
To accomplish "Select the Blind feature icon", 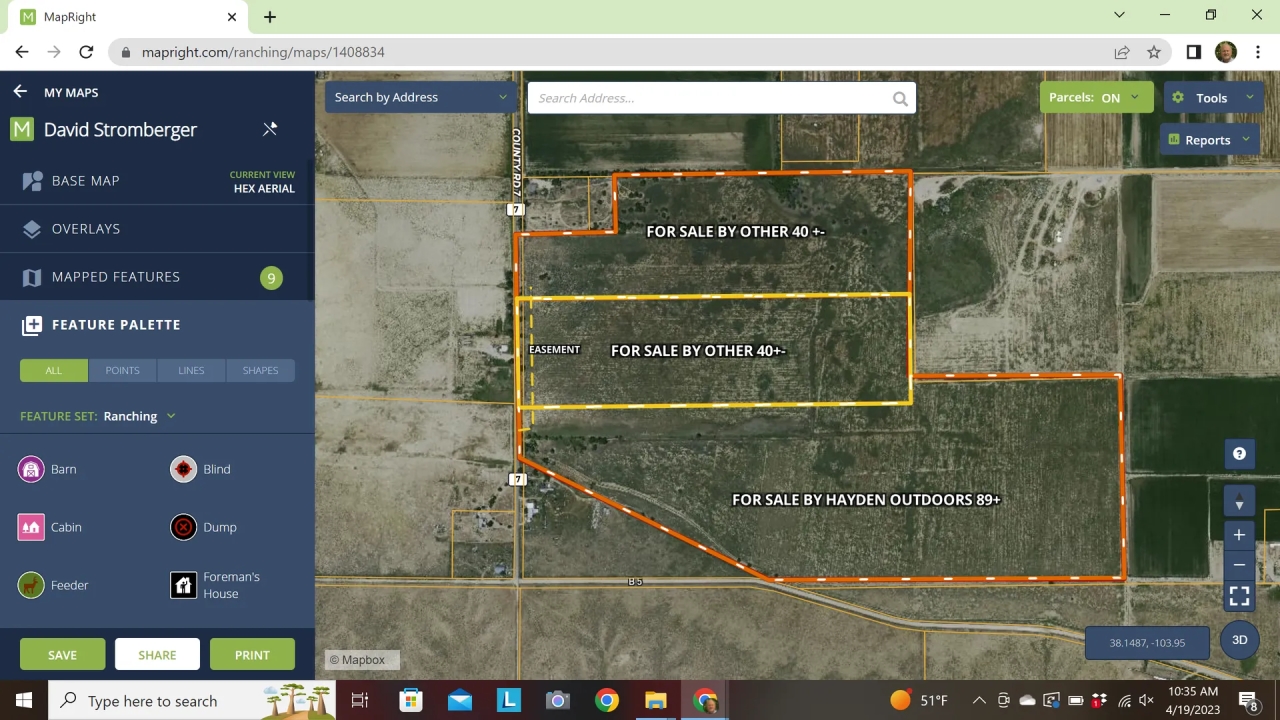I will click(x=184, y=469).
